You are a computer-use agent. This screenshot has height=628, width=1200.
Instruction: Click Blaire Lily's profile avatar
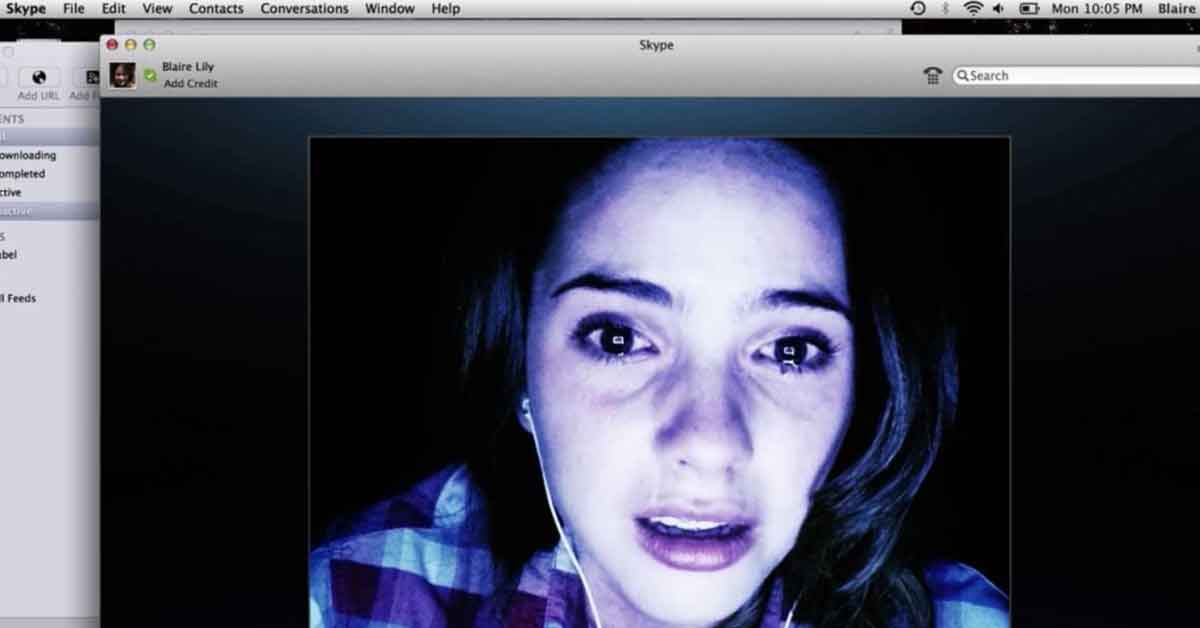tap(123, 75)
